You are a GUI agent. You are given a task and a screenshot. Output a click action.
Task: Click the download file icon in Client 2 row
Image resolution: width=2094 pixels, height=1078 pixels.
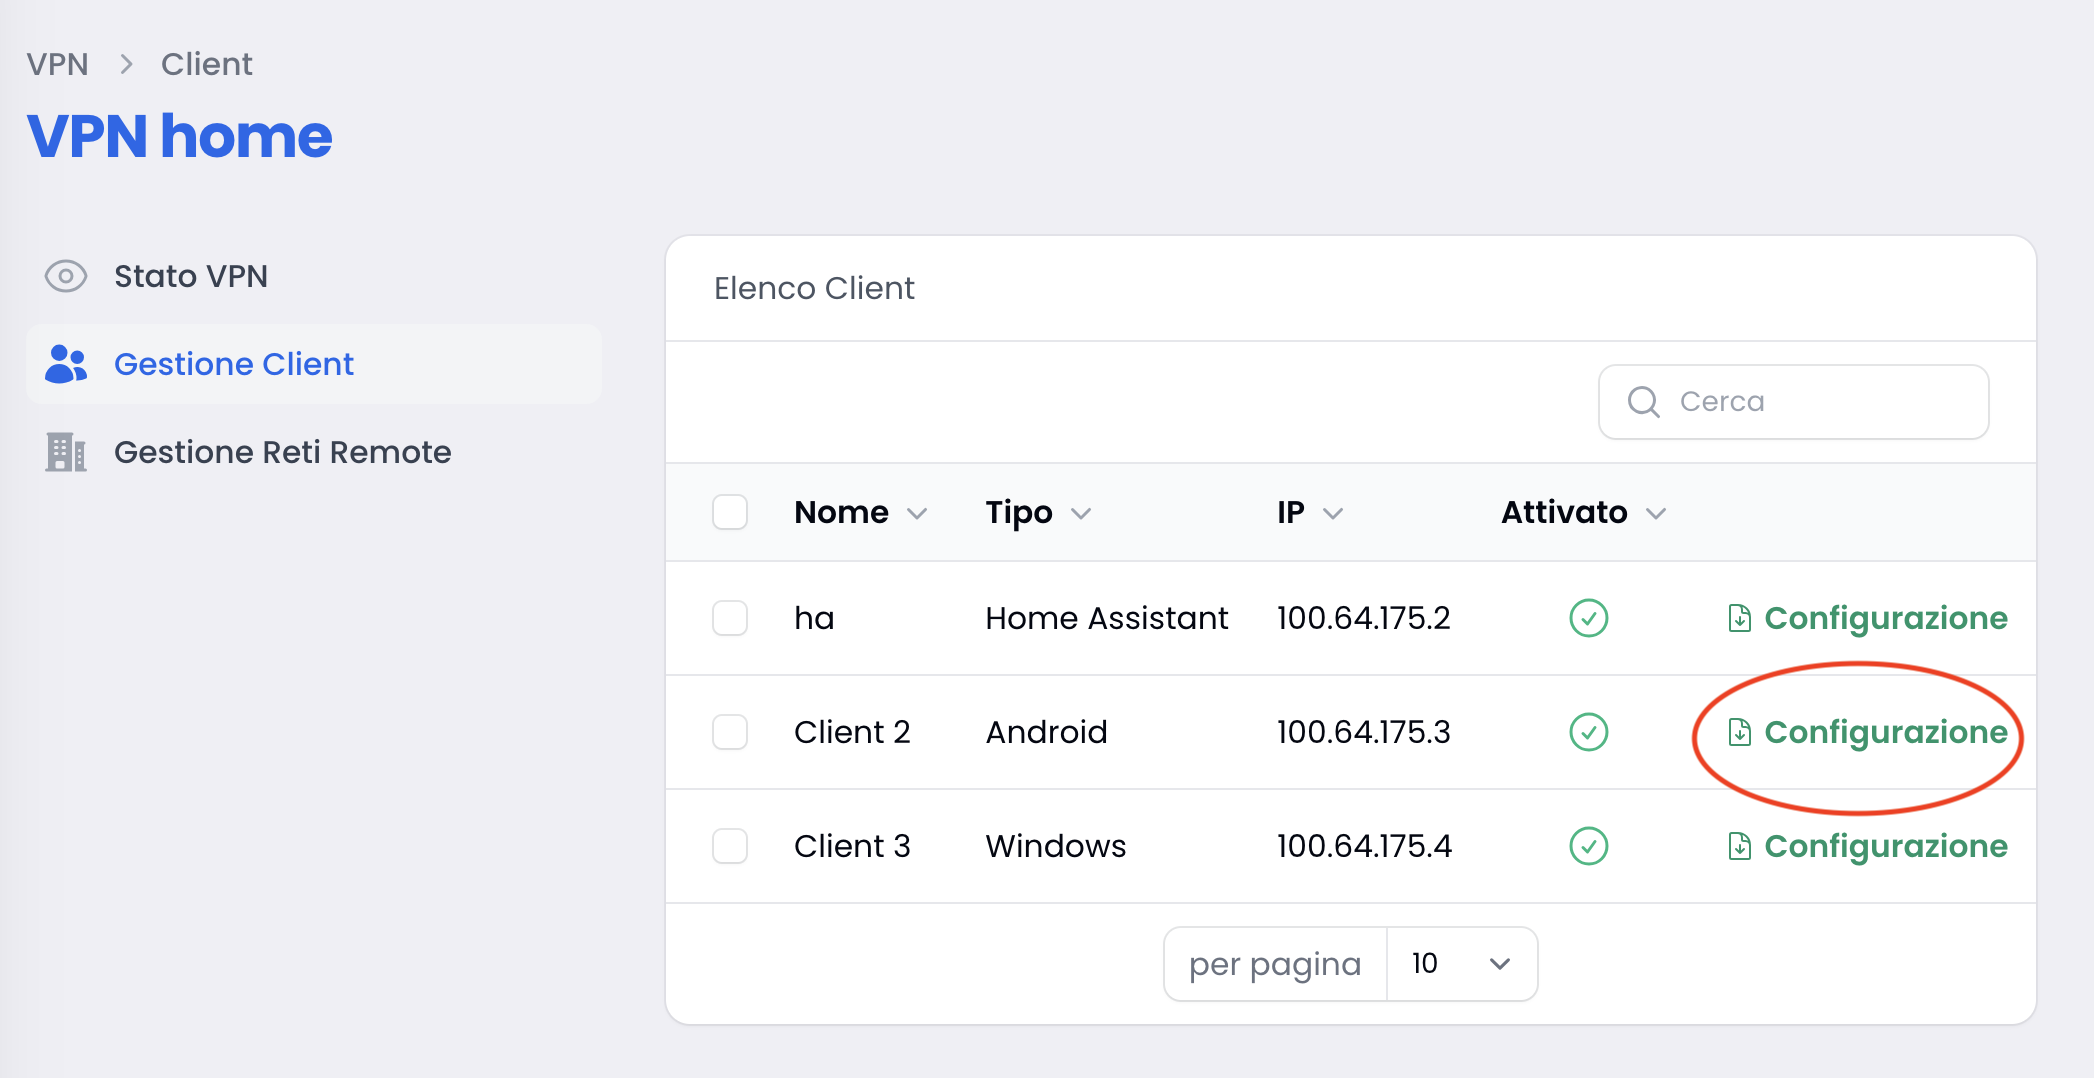pos(1739,732)
